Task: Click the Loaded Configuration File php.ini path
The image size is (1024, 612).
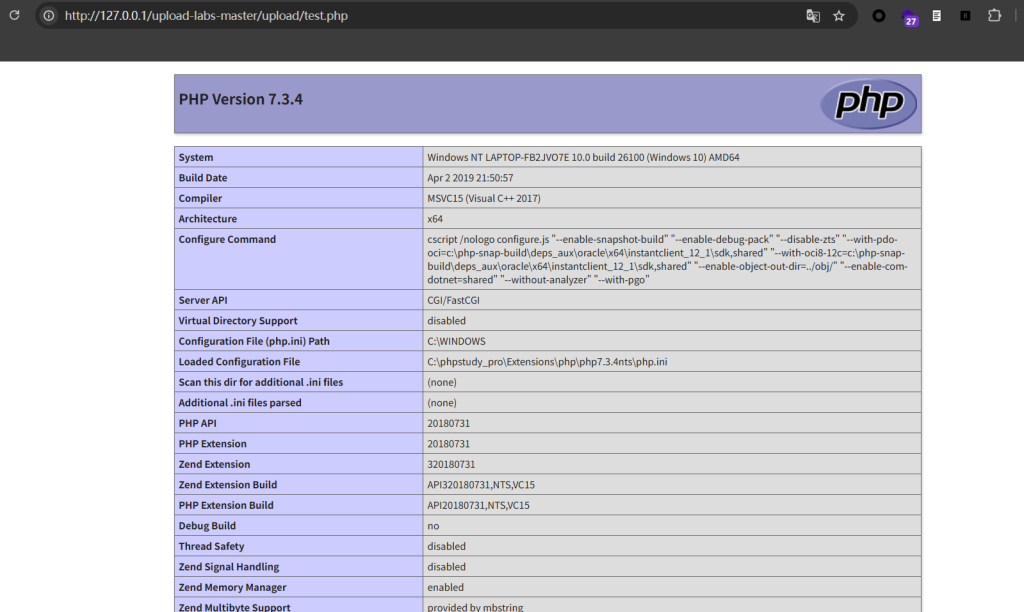Action: pos(547,362)
